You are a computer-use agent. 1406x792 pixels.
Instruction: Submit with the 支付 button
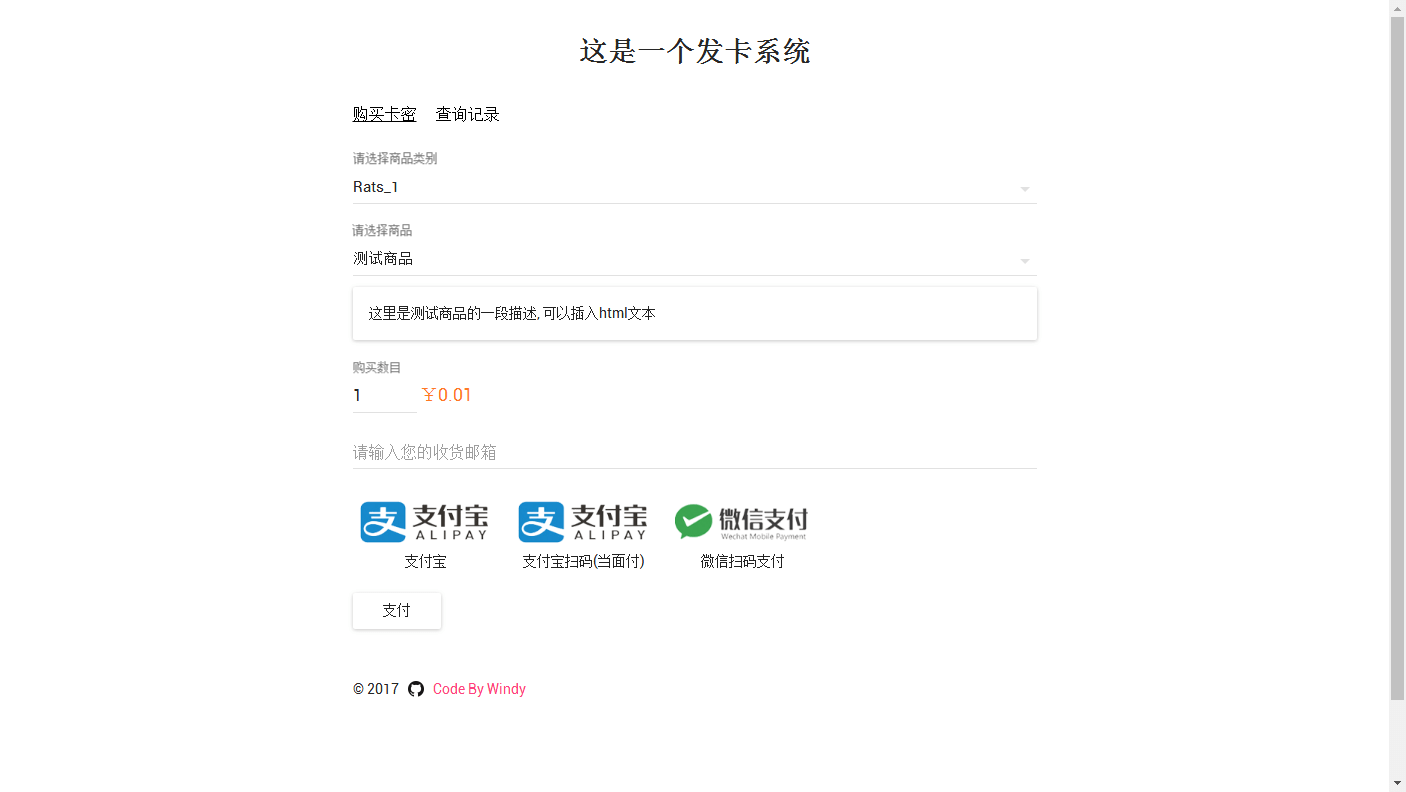[x=397, y=611]
